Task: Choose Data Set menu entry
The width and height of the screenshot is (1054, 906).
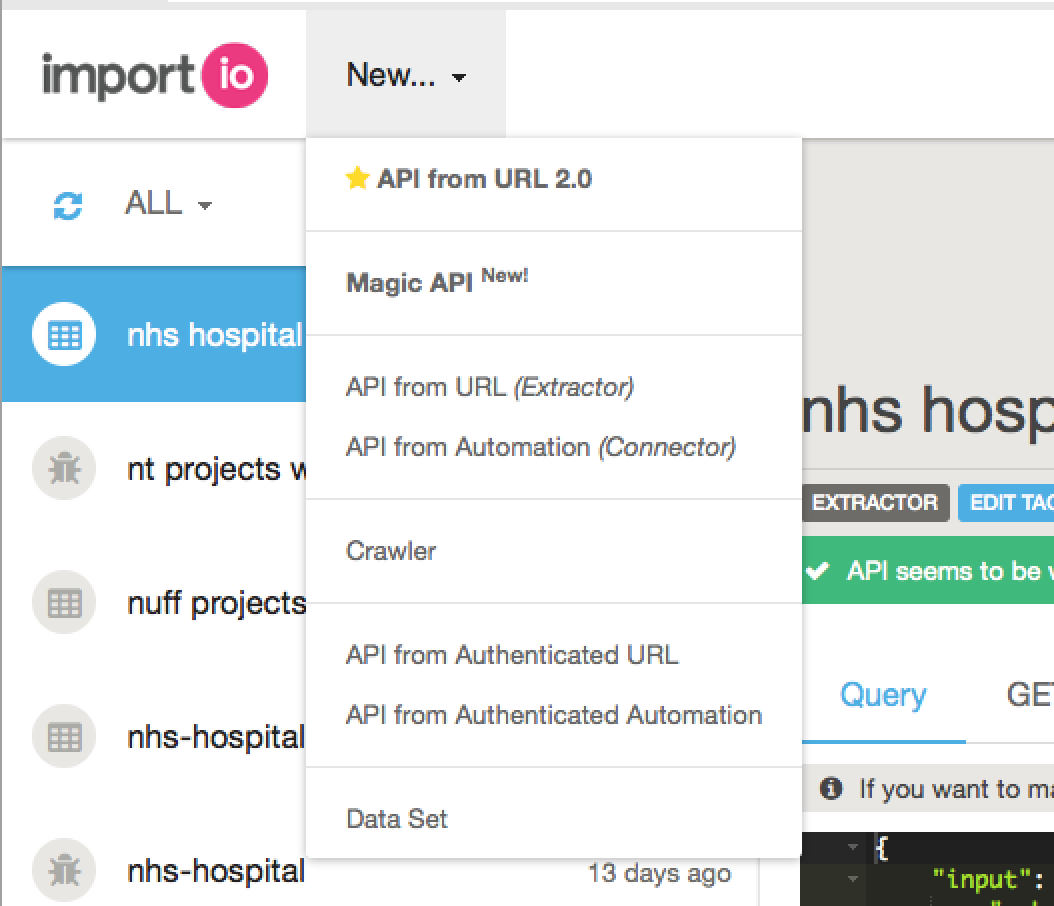Action: coord(554,819)
